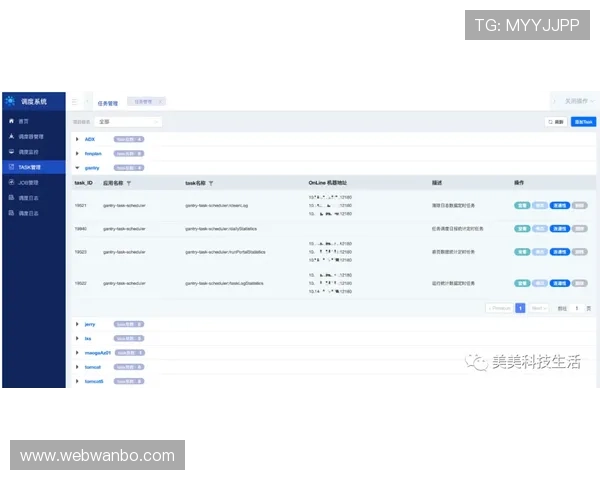
Task: Click the 调度系统 logo icon
Action: [x=12, y=101]
